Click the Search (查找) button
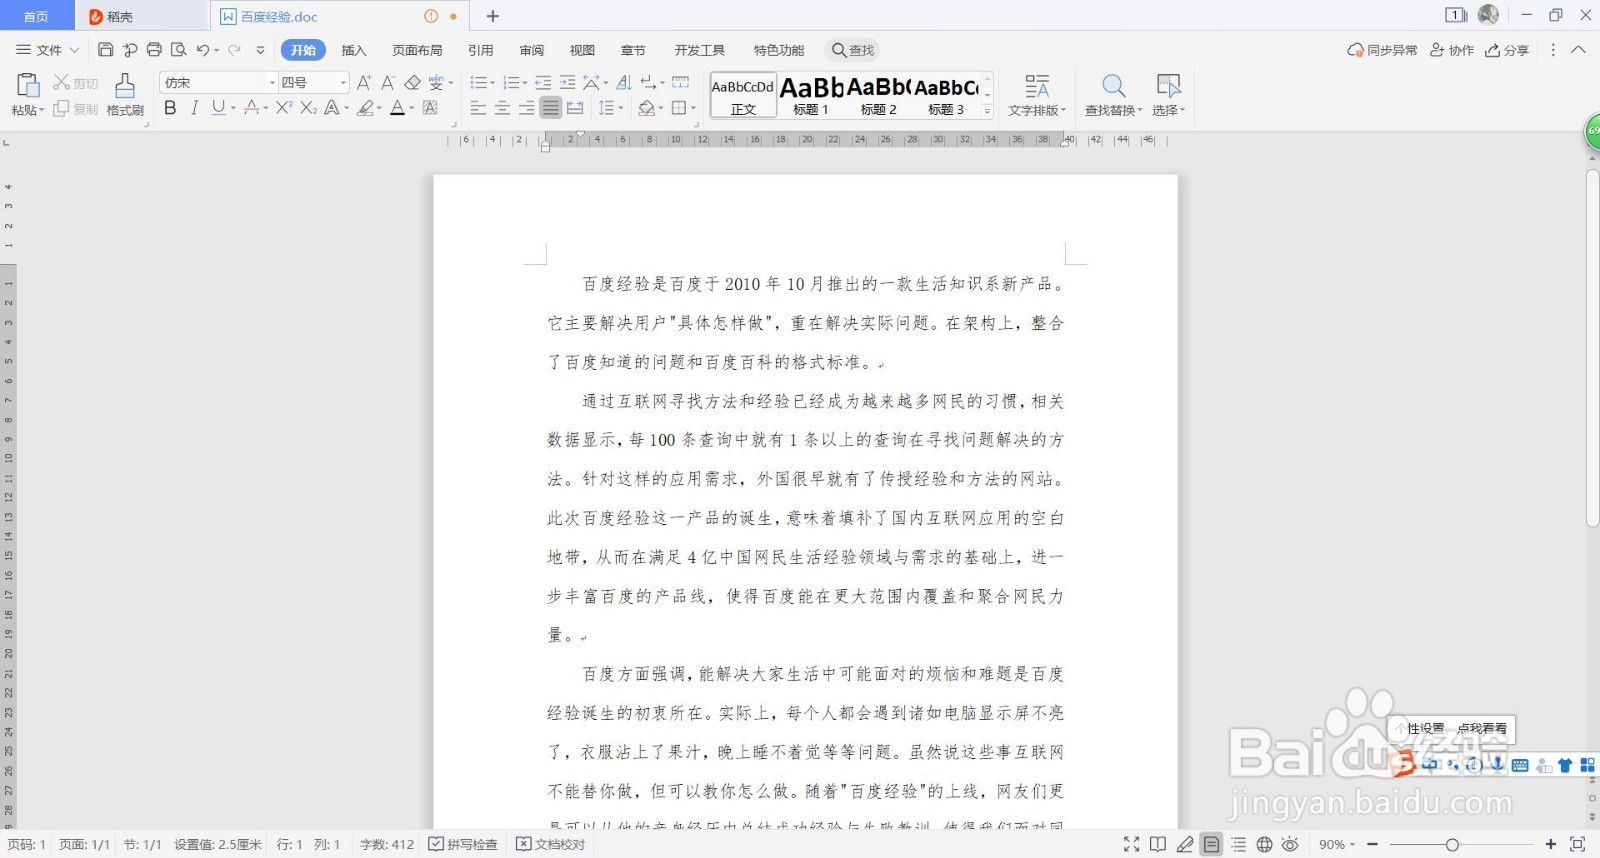 pos(853,50)
